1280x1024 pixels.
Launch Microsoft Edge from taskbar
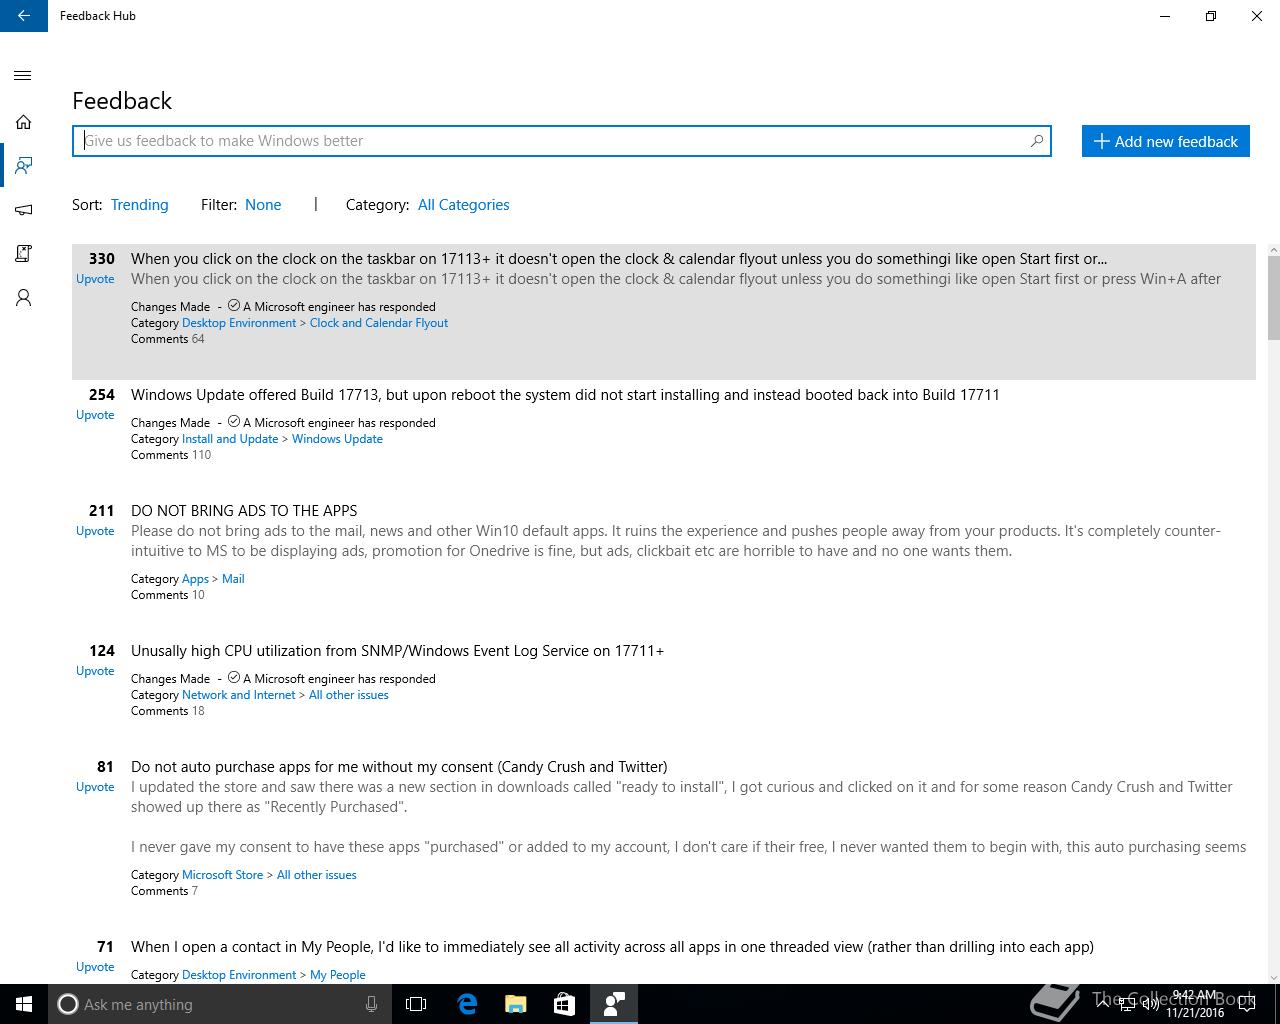(x=467, y=1004)
